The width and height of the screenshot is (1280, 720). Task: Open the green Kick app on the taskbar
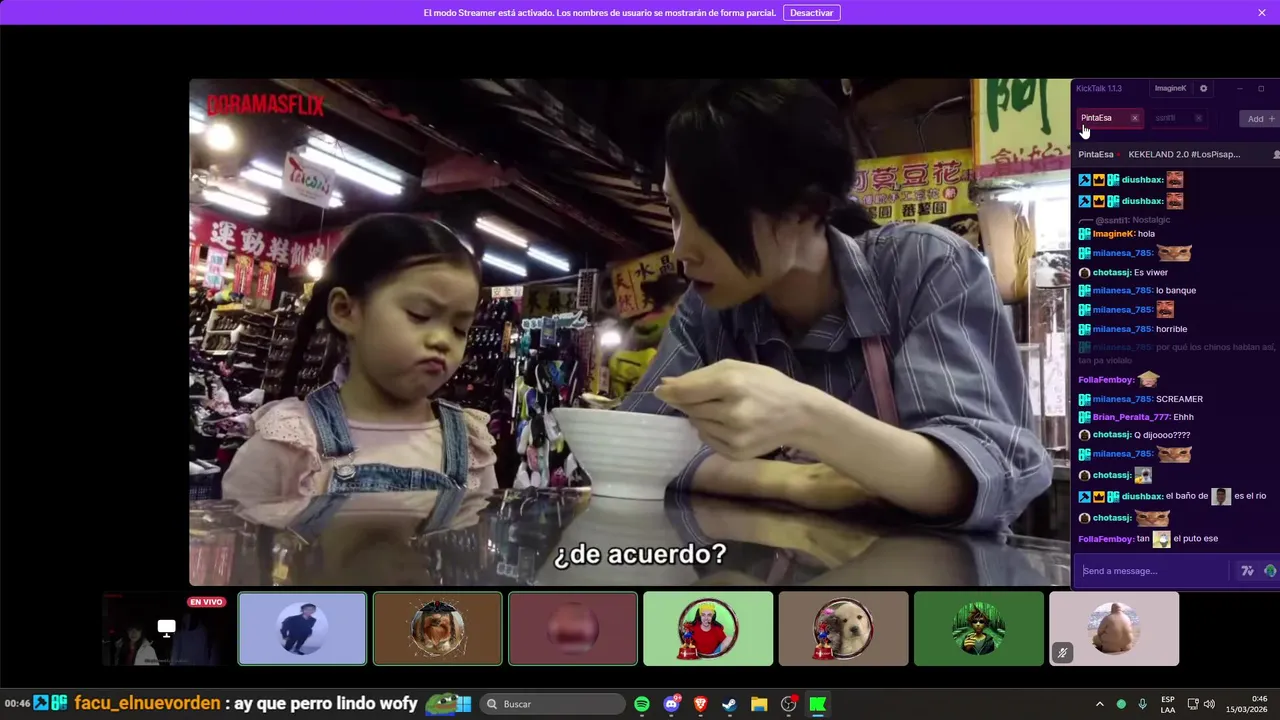click(818, 704)
